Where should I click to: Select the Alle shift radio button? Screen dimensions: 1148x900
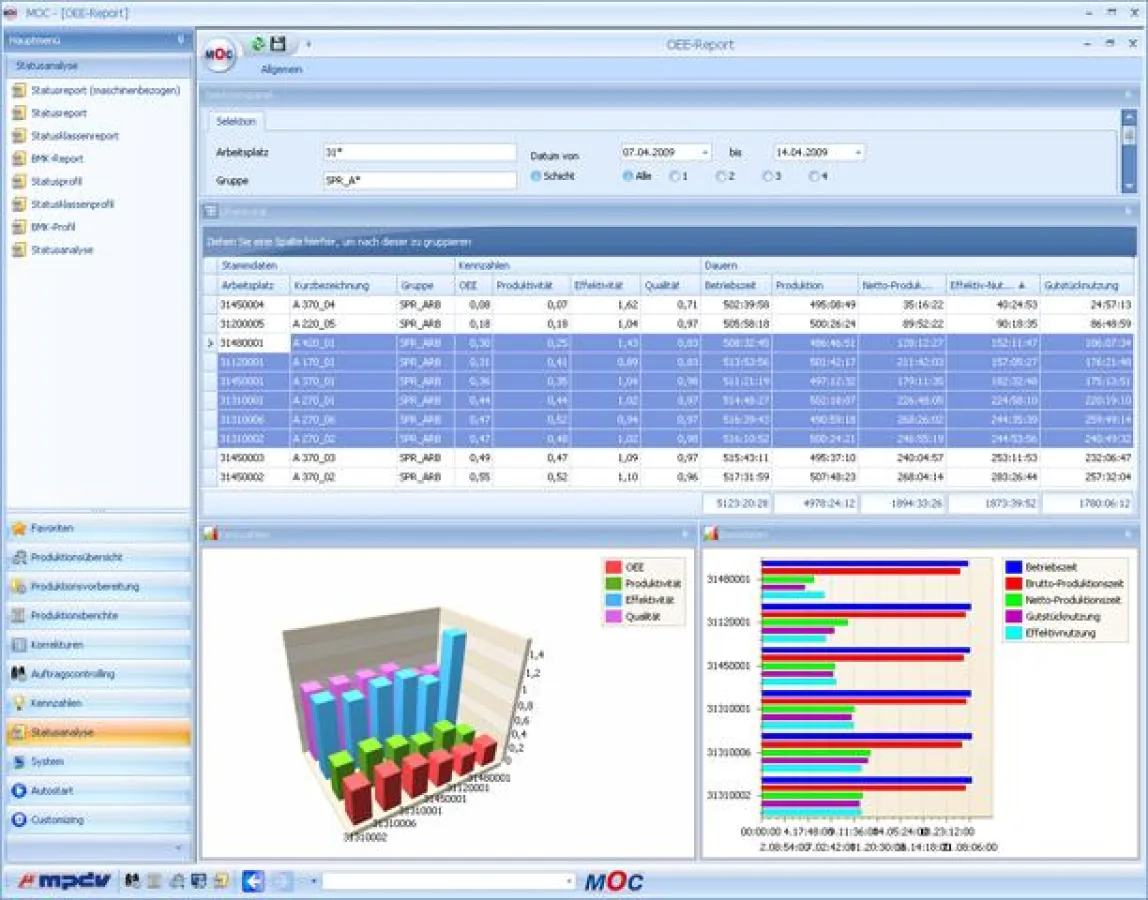[x=628, y=176]
